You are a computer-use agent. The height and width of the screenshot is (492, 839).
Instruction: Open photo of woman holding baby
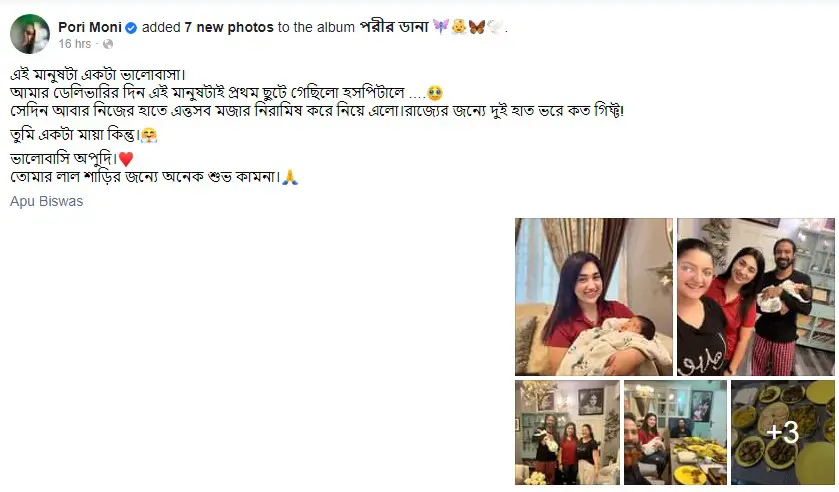point(594,297)
